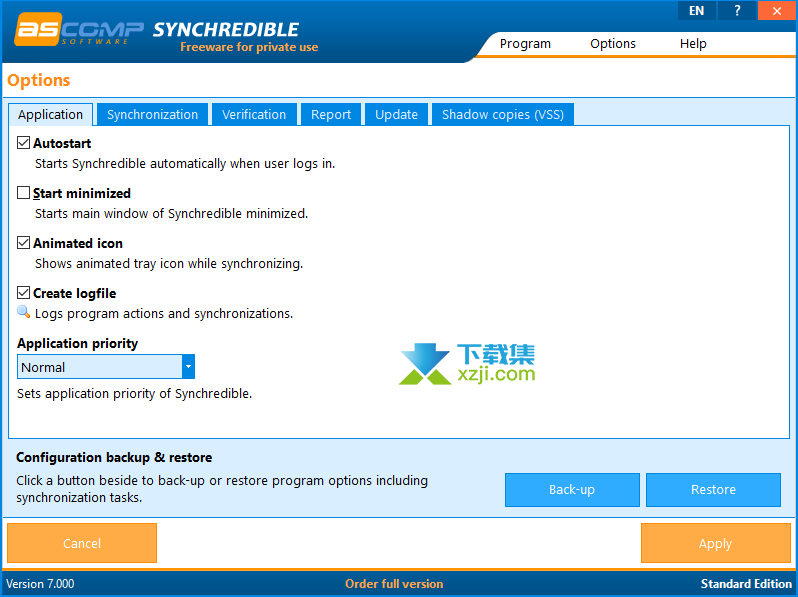Click the Sets application priority description
The height and width of the screenshot is (597, 798).
(x=134, y=393)
